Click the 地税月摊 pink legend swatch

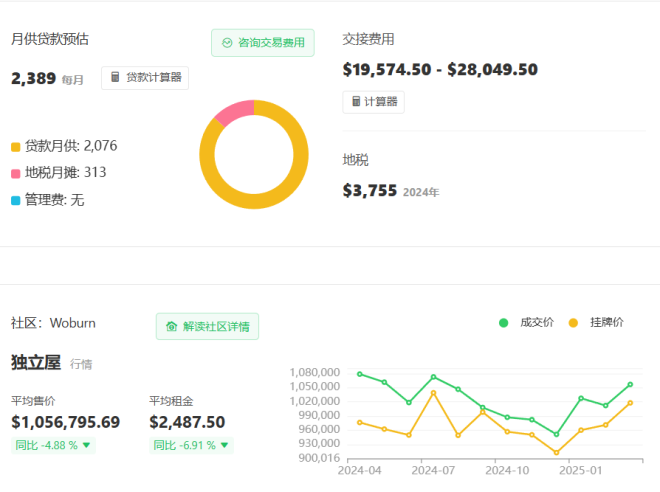16,174
